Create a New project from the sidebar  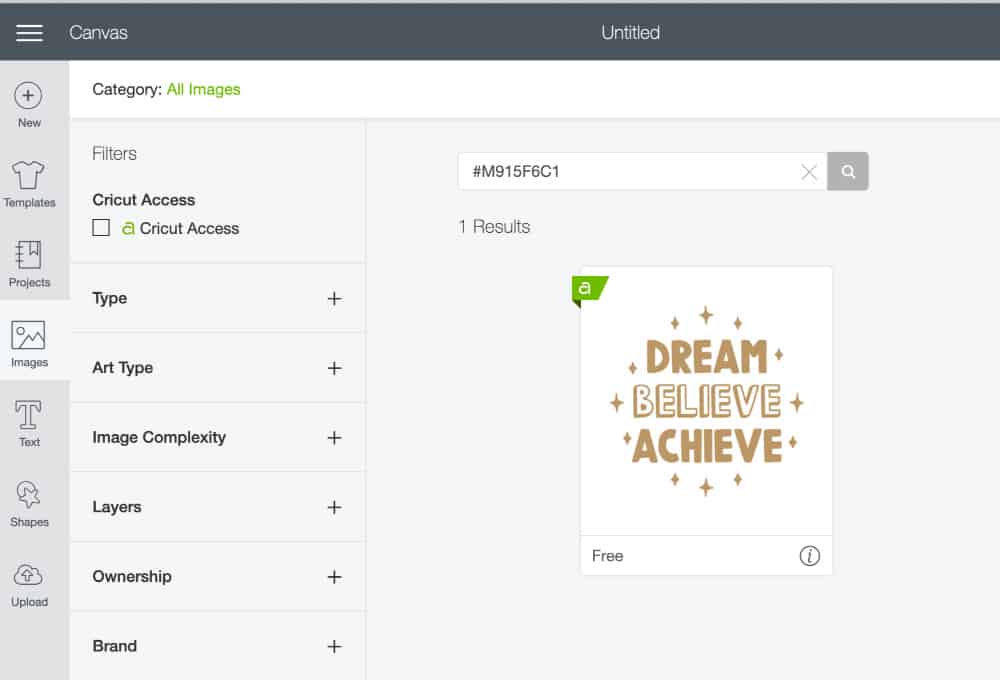click(29, 105)
